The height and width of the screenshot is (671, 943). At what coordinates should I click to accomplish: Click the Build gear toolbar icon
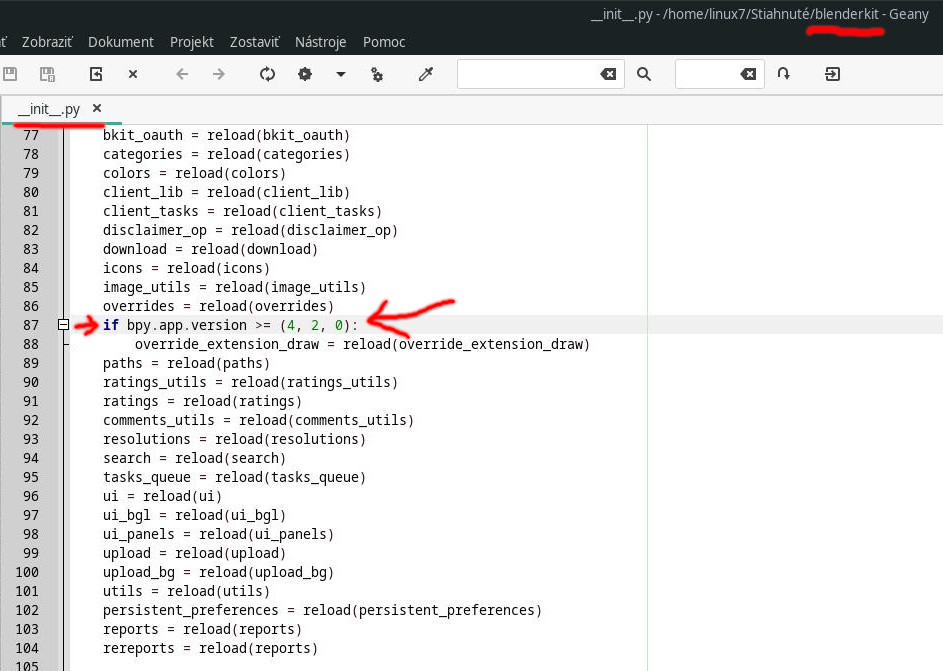(305, 74)
